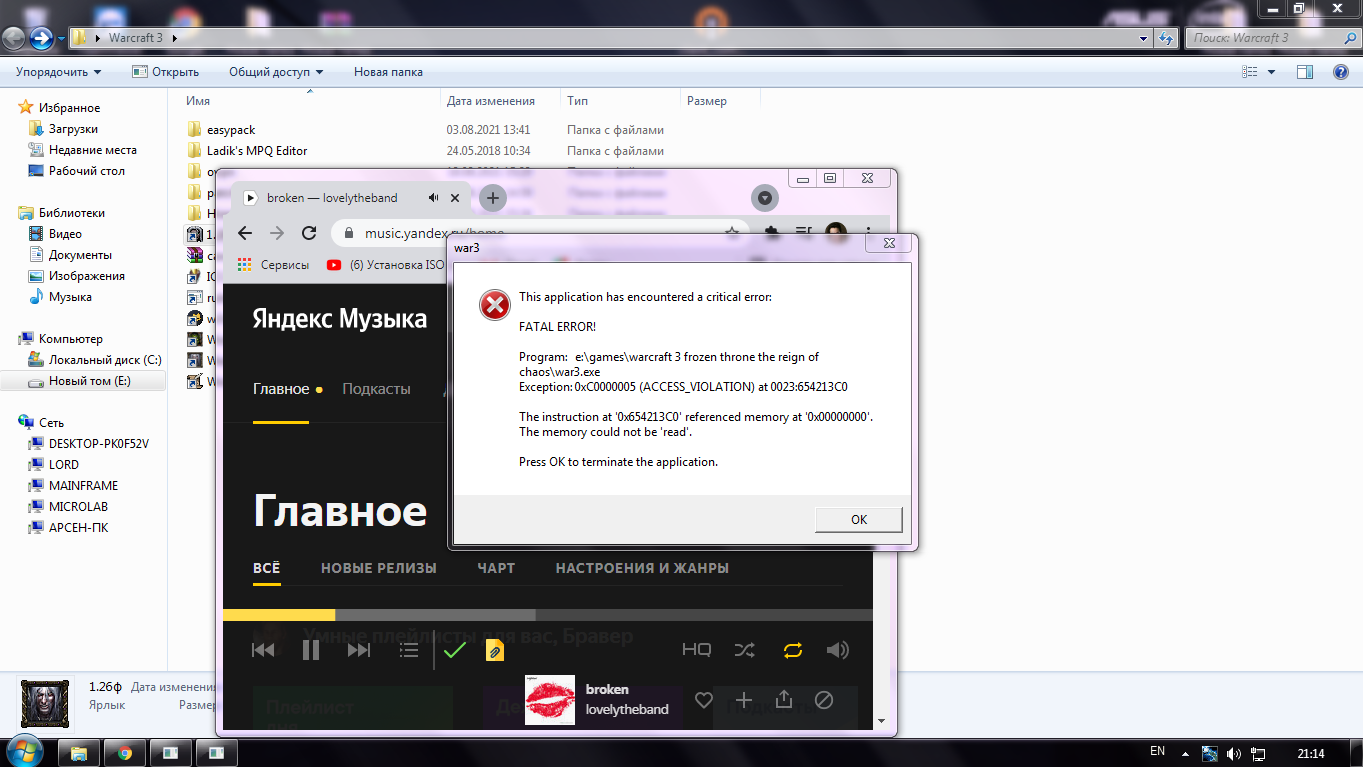1363x767 pixels.
Task: Open Рабочий стол in sidebar
Action: point(87,171)
